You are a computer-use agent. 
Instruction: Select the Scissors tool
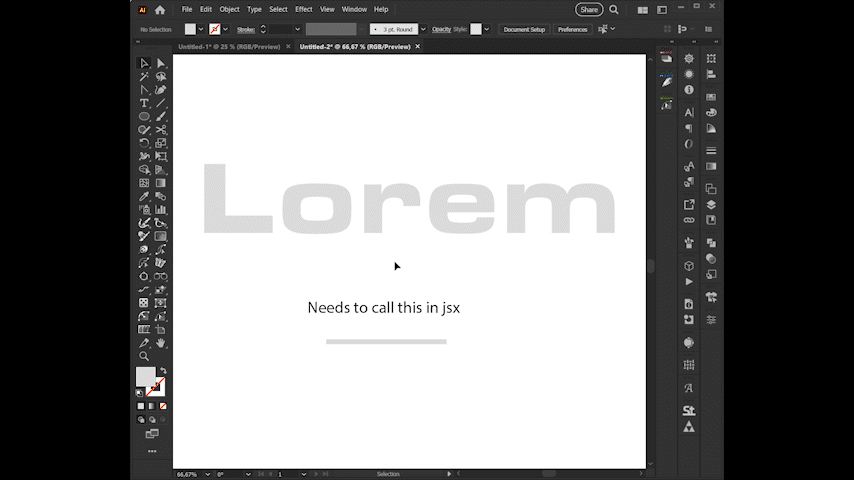(x=161, y=130)
